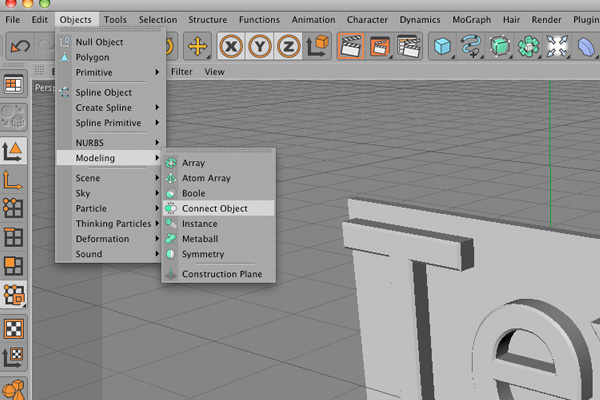Click the Undo arrow icon
600x400 pixels.
[x=20, y=47]
